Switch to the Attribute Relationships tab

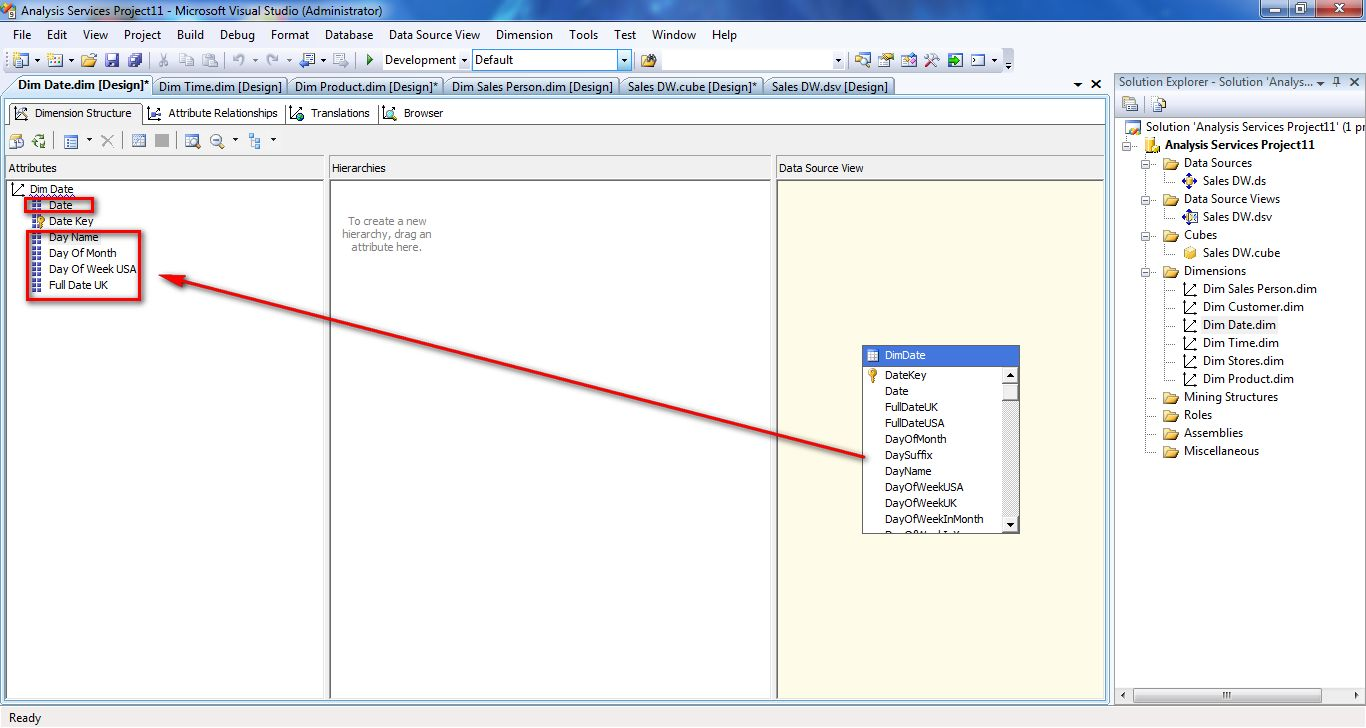click(213, 113)
